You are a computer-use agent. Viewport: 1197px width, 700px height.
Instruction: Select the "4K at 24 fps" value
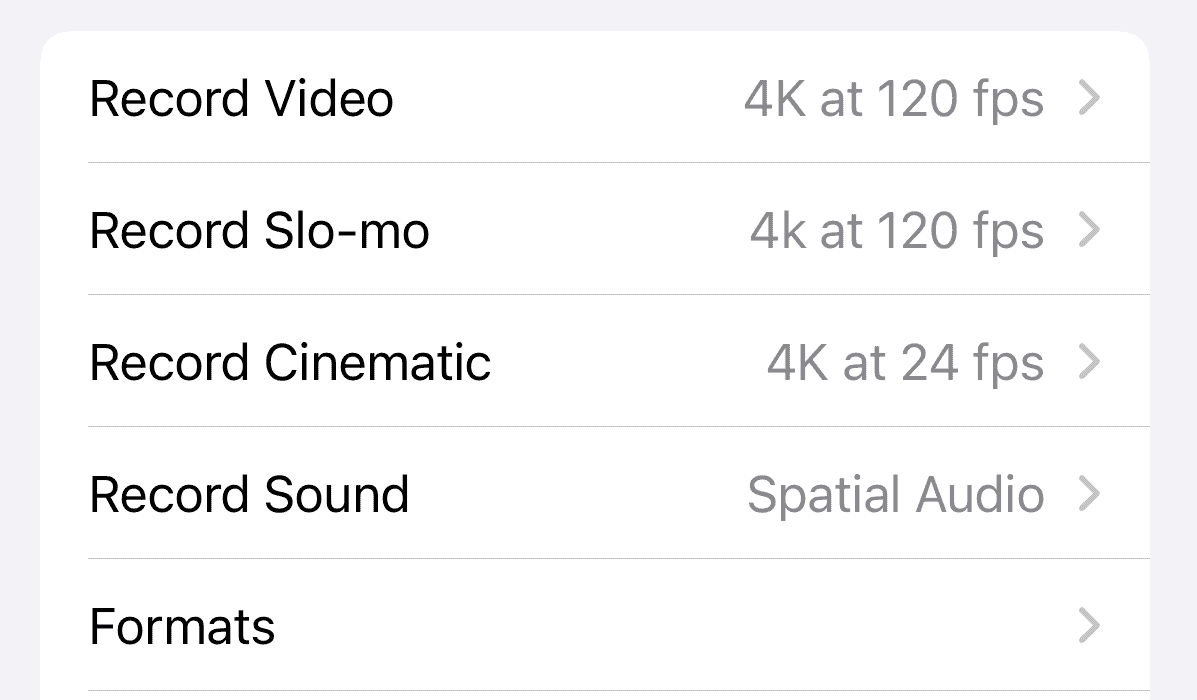click(x=905, y=363)
